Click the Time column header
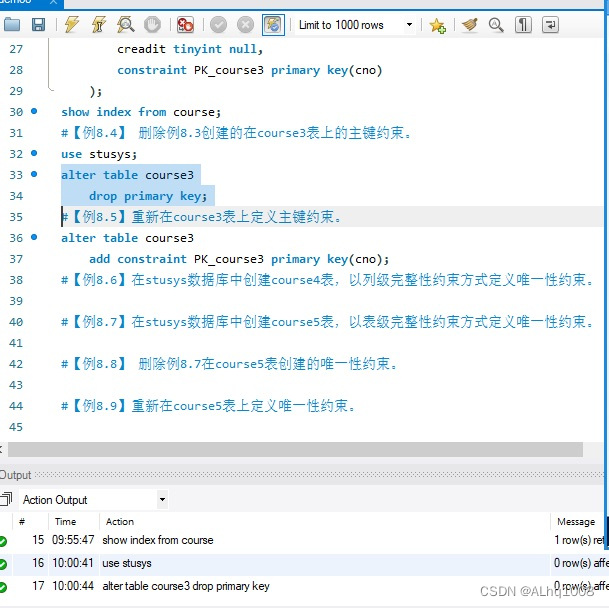Viewport: 609px width, 608px height. tap(65, 521)
